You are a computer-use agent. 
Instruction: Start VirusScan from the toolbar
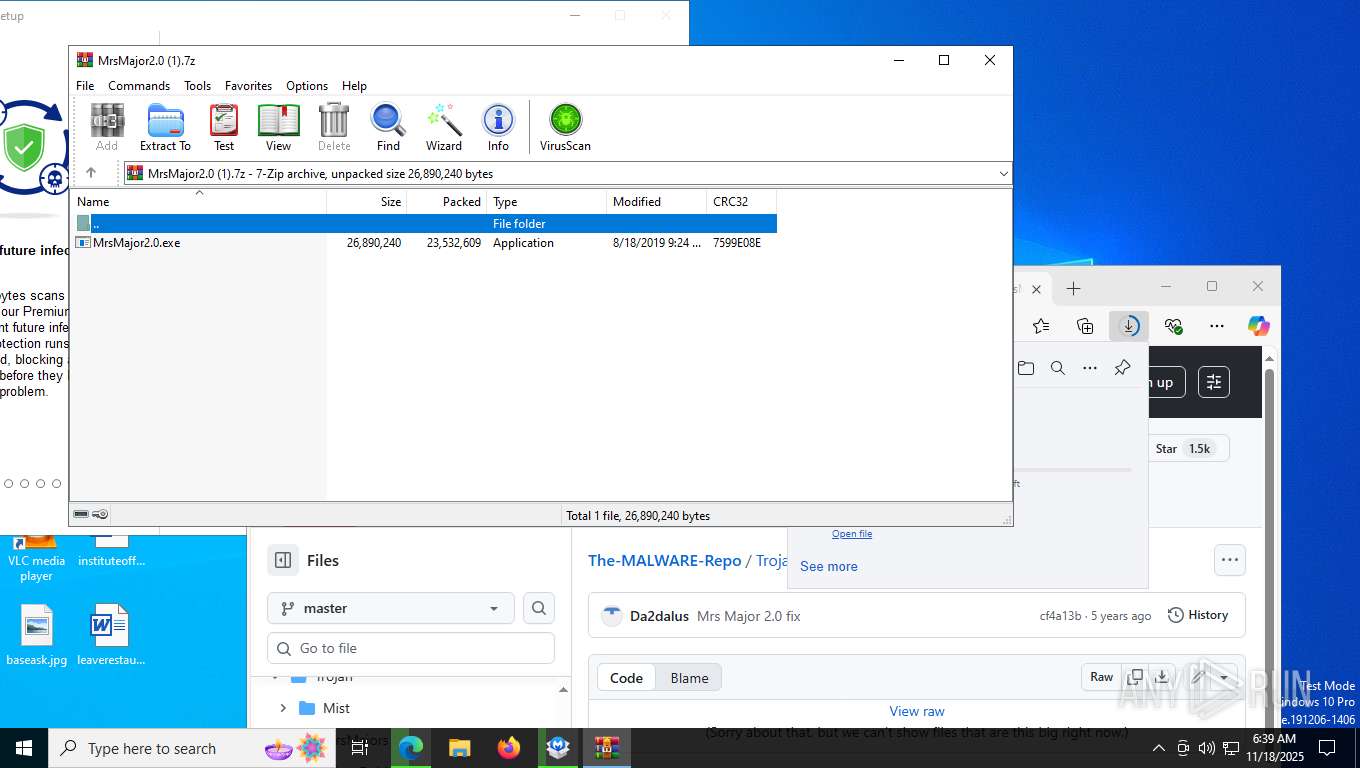565,127
